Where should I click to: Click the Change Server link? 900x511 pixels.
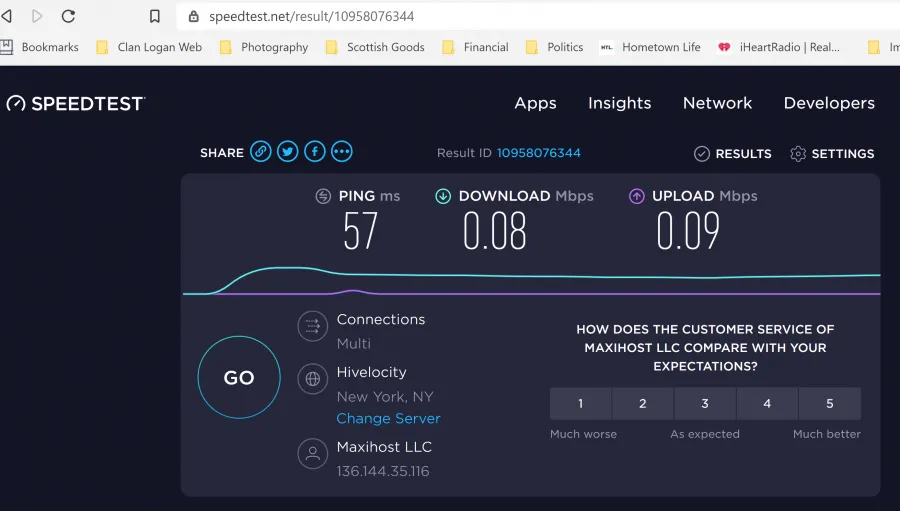[388, 419]
